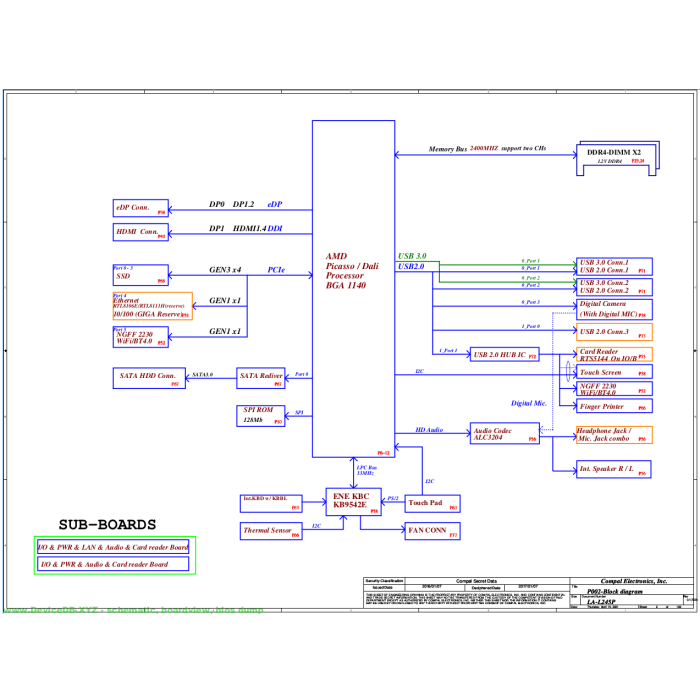Click the Touch Screen box
The width and height of the screenshot is (700, 700).
pyautogui.click(x=614, y=372)
